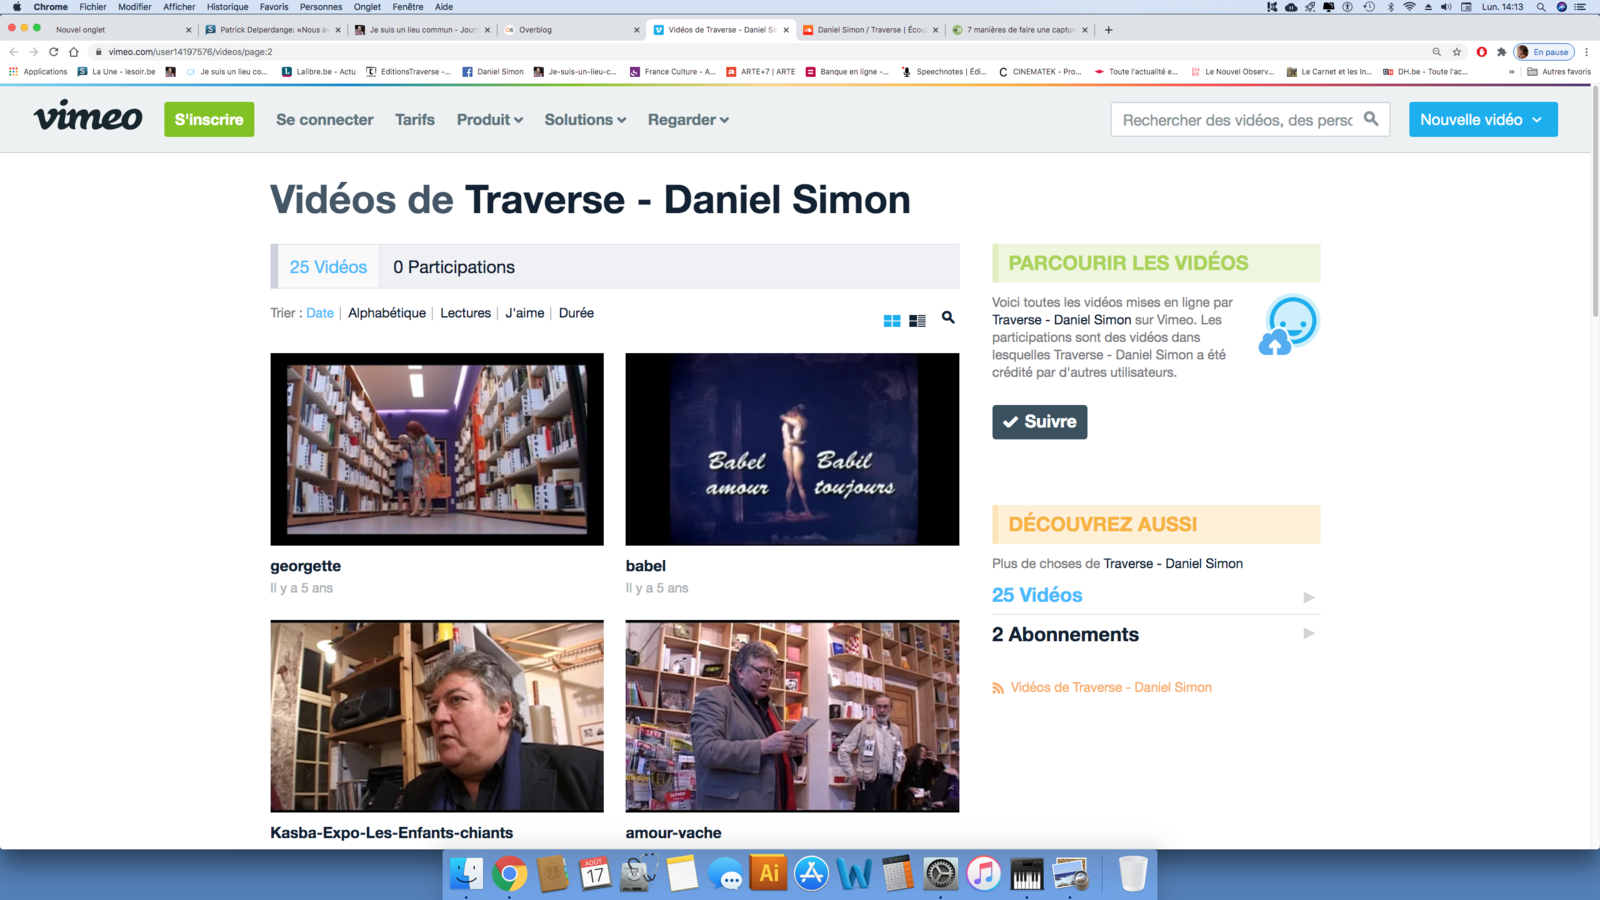Viewport: 1600px width, 900px height.
Task: Switch to Daniel Simon / Traverse browser tab
Action: click(x=870, y=30)
